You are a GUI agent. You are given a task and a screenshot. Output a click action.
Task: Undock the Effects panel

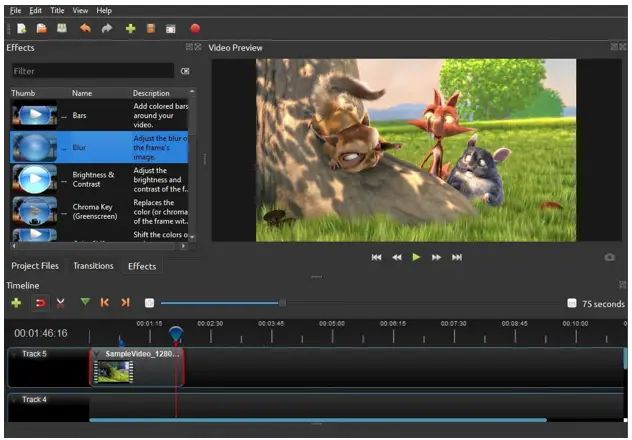click(x=189, y=47)
